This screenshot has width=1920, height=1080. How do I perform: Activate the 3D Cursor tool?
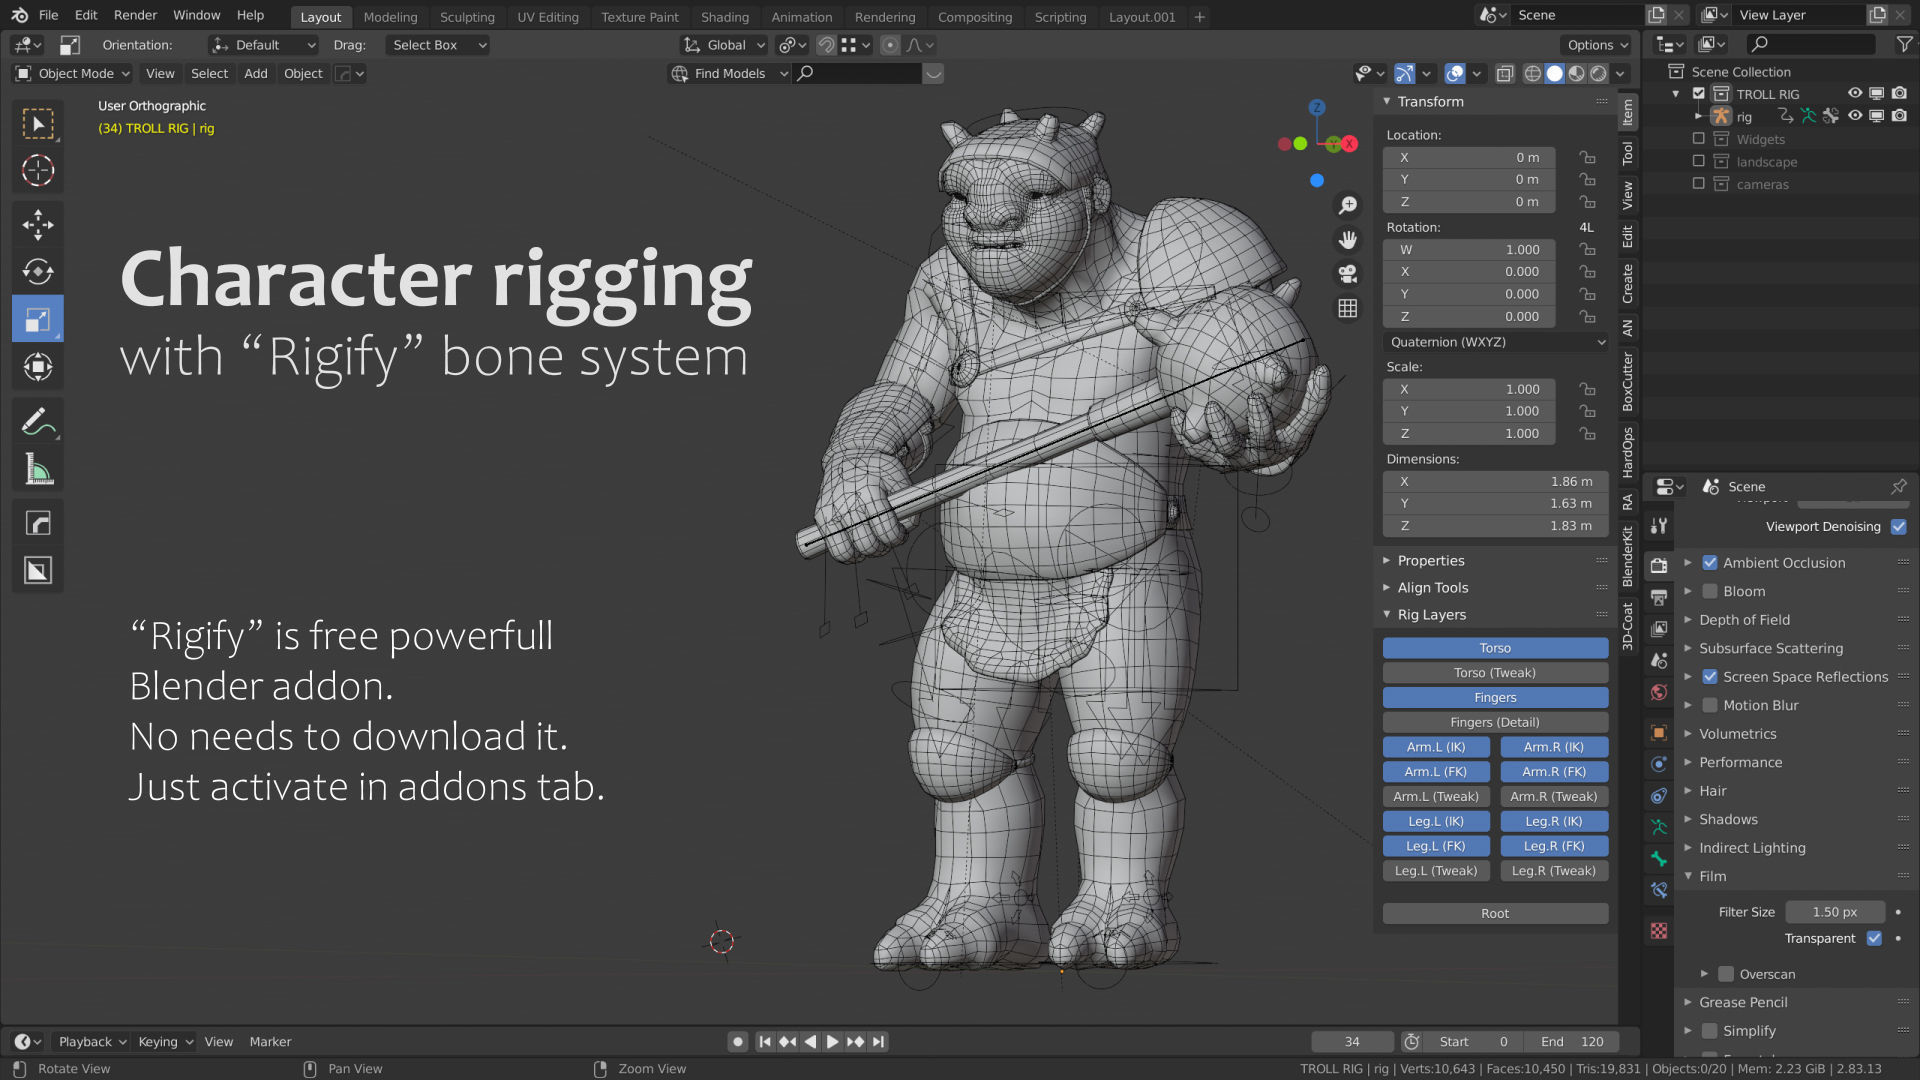coord(38,171)
